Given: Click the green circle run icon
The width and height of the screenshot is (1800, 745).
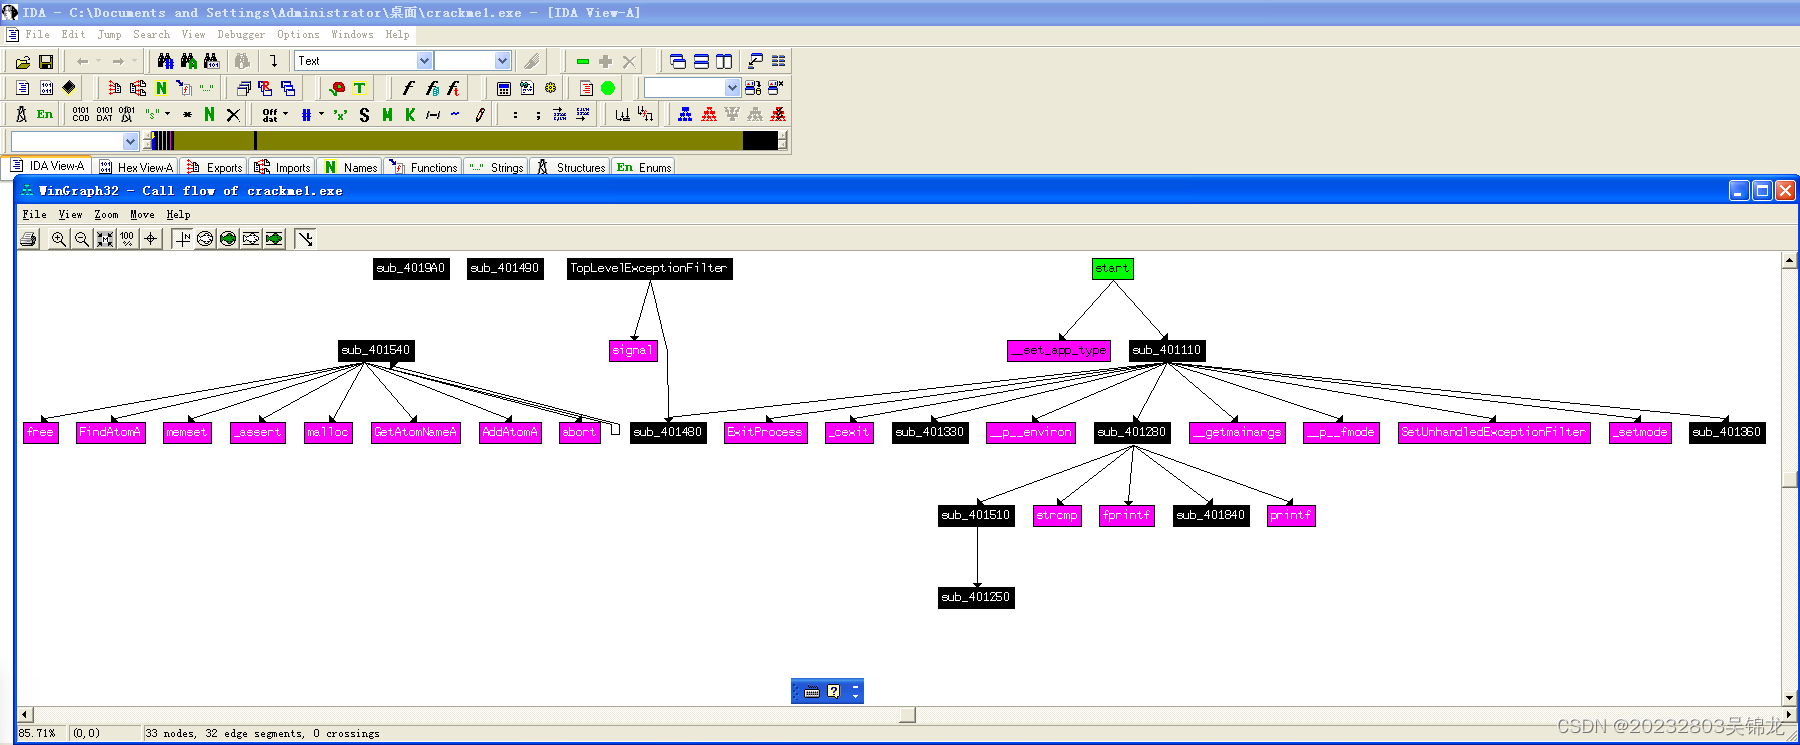Looking at the screenshot, I should (608, 88).
